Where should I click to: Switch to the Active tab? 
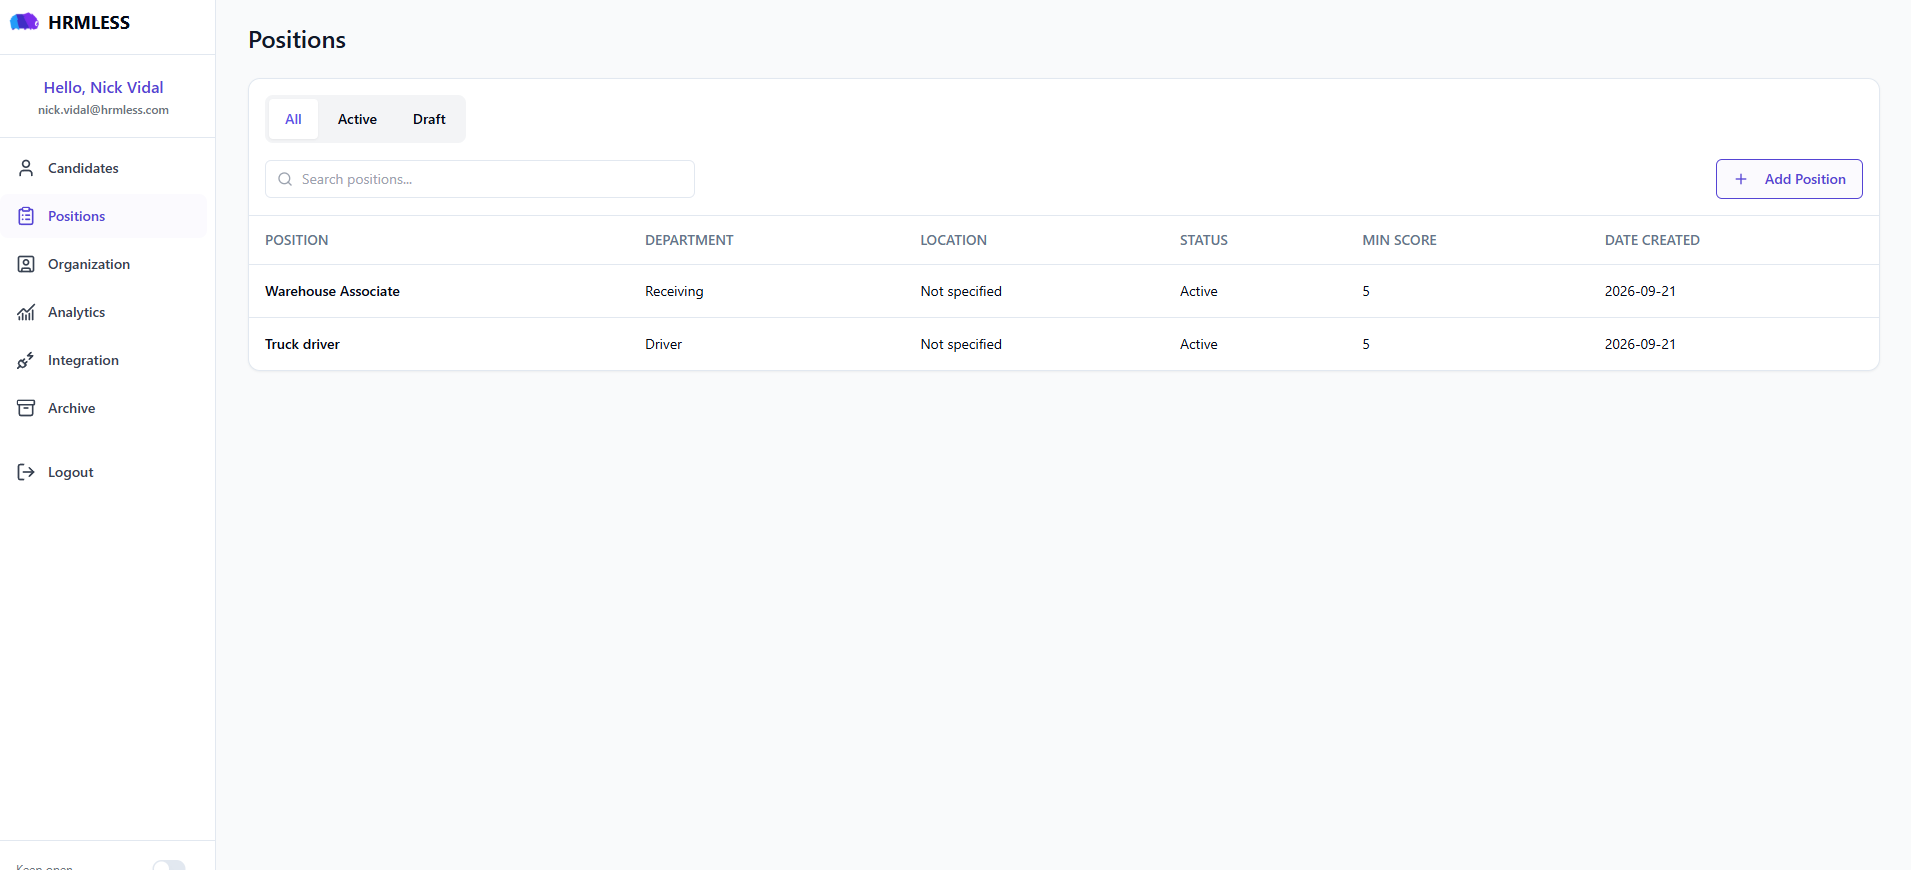coord(357,119)
